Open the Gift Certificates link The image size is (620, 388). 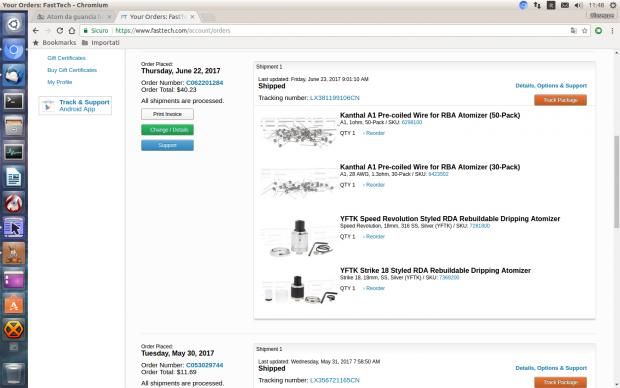[x=66, y=58]
